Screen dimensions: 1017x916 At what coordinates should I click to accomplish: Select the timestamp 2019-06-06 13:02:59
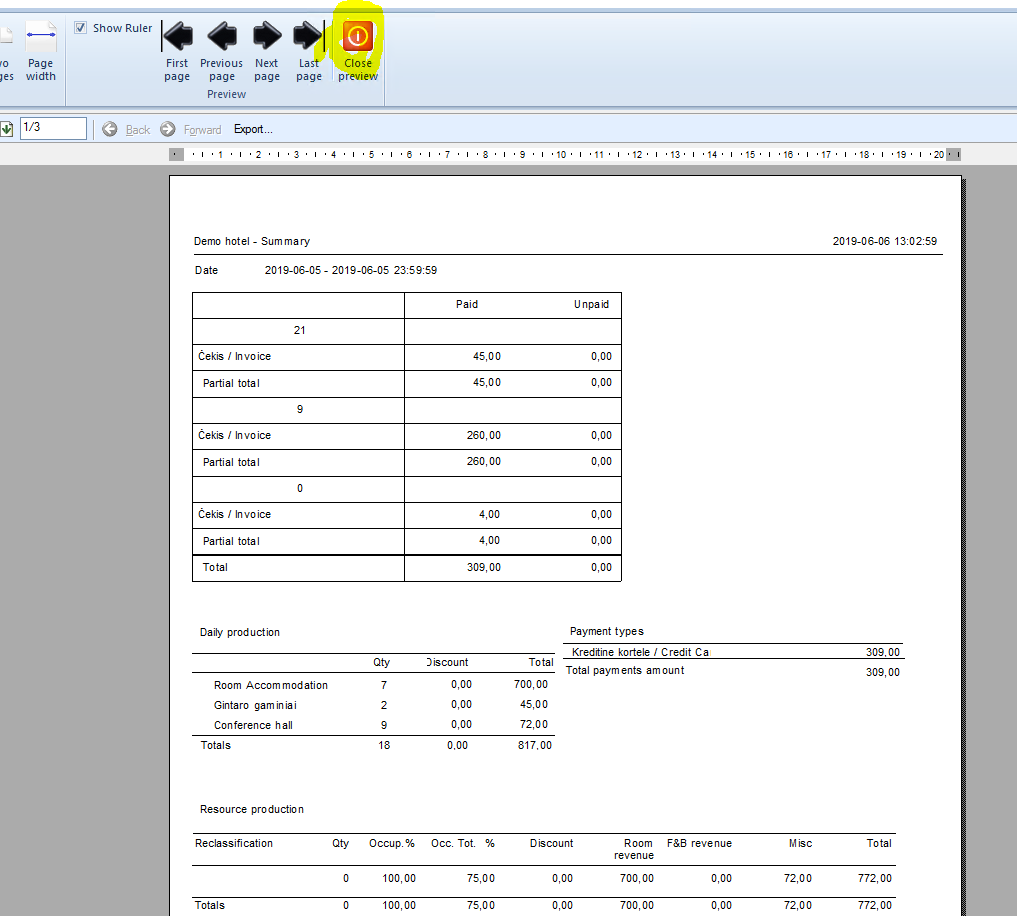coord(885,241)
